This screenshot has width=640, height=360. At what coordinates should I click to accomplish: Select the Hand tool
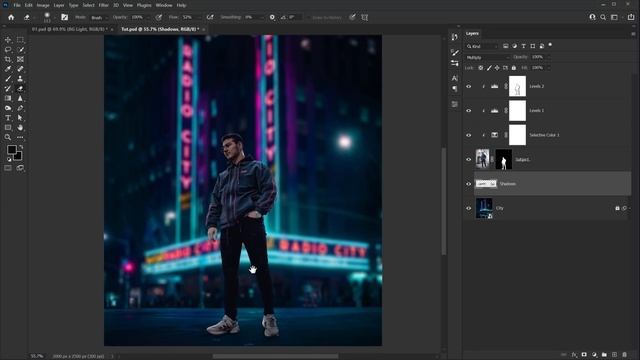pos(20,128)
